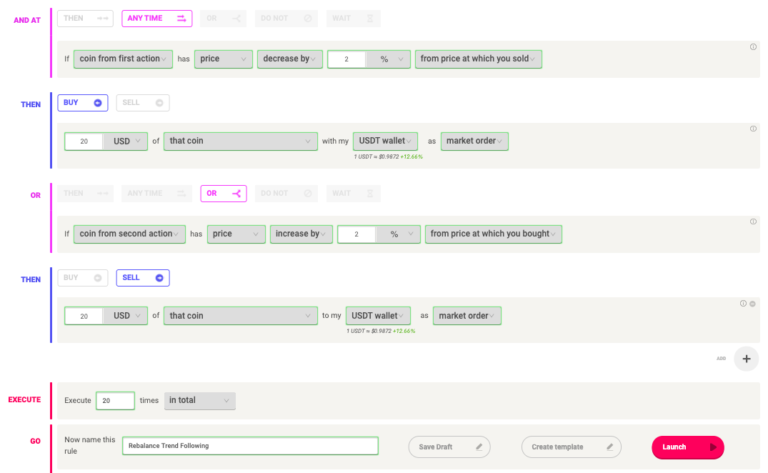Choose DO NOT operator in the AND AT row
The height and width of the screenshot is (473, 768).
(286, 19)
